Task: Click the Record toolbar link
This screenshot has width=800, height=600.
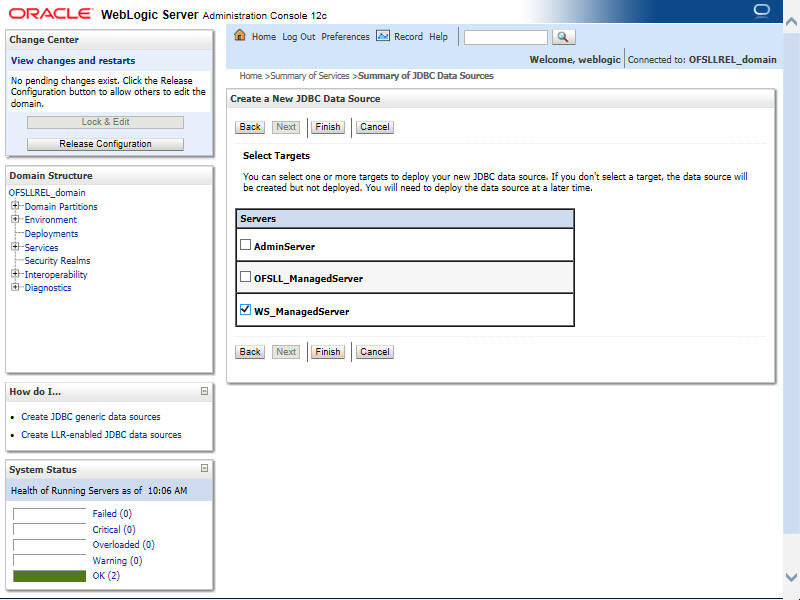Action: pyautogui.click(x=408, y=37)
